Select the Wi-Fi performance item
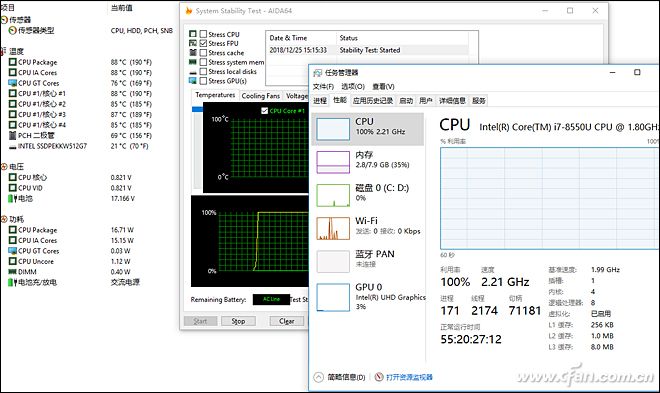This screenshot has width=660, height=393. point(367,228)
